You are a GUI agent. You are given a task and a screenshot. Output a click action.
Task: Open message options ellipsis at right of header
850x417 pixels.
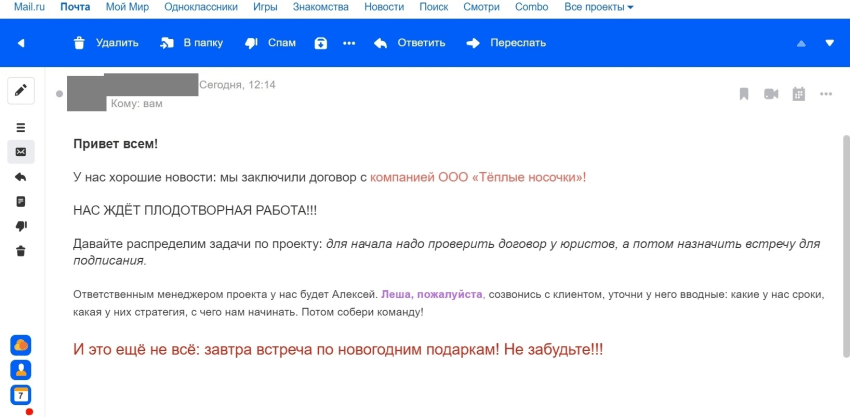pyautogui.click(x=826, y=94)
